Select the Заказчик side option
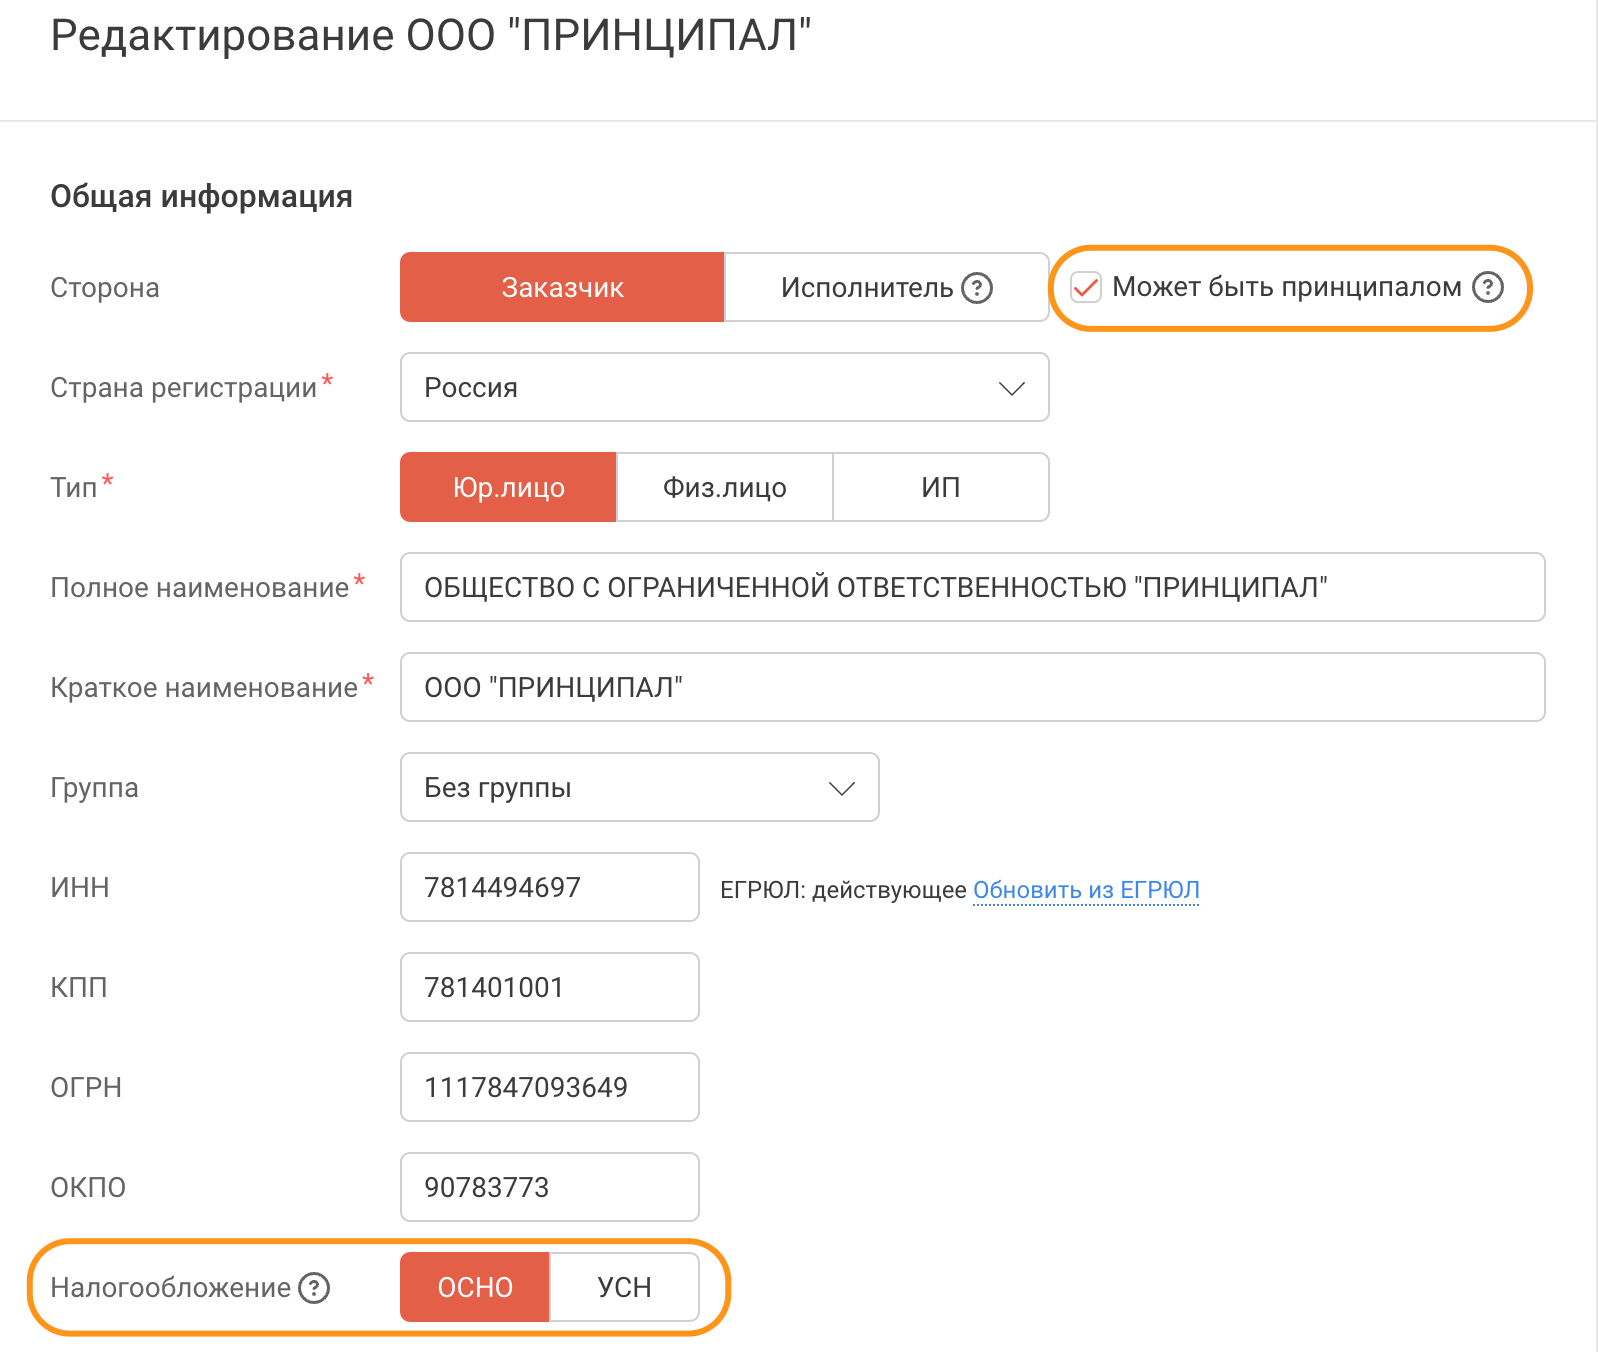Image resolution: width=1598 pixels, height=1352 pixels. pyautogui.click(x=562, y=288)
